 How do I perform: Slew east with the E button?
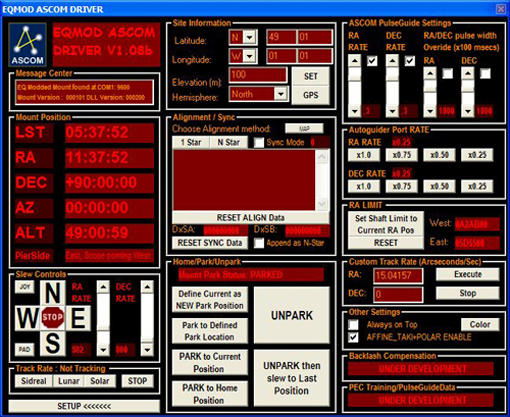78,318
